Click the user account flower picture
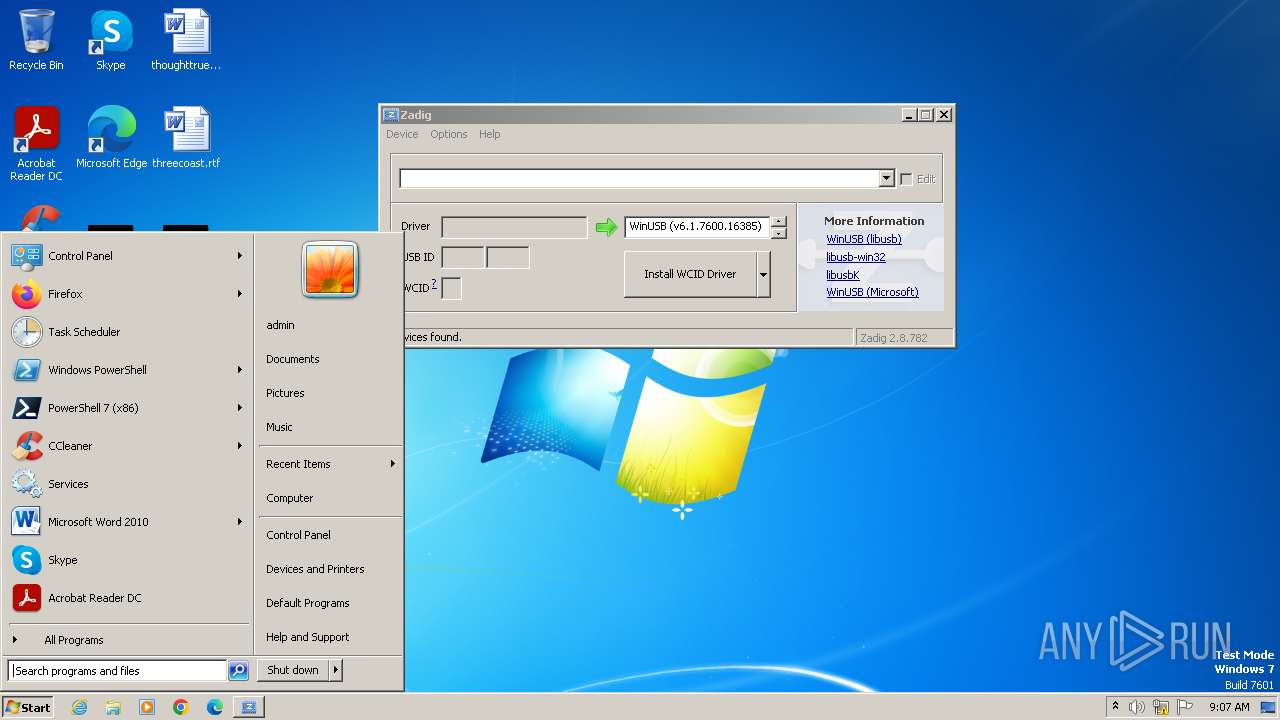This screenshot has height=720, width=1280. click(x=330, y=269)
